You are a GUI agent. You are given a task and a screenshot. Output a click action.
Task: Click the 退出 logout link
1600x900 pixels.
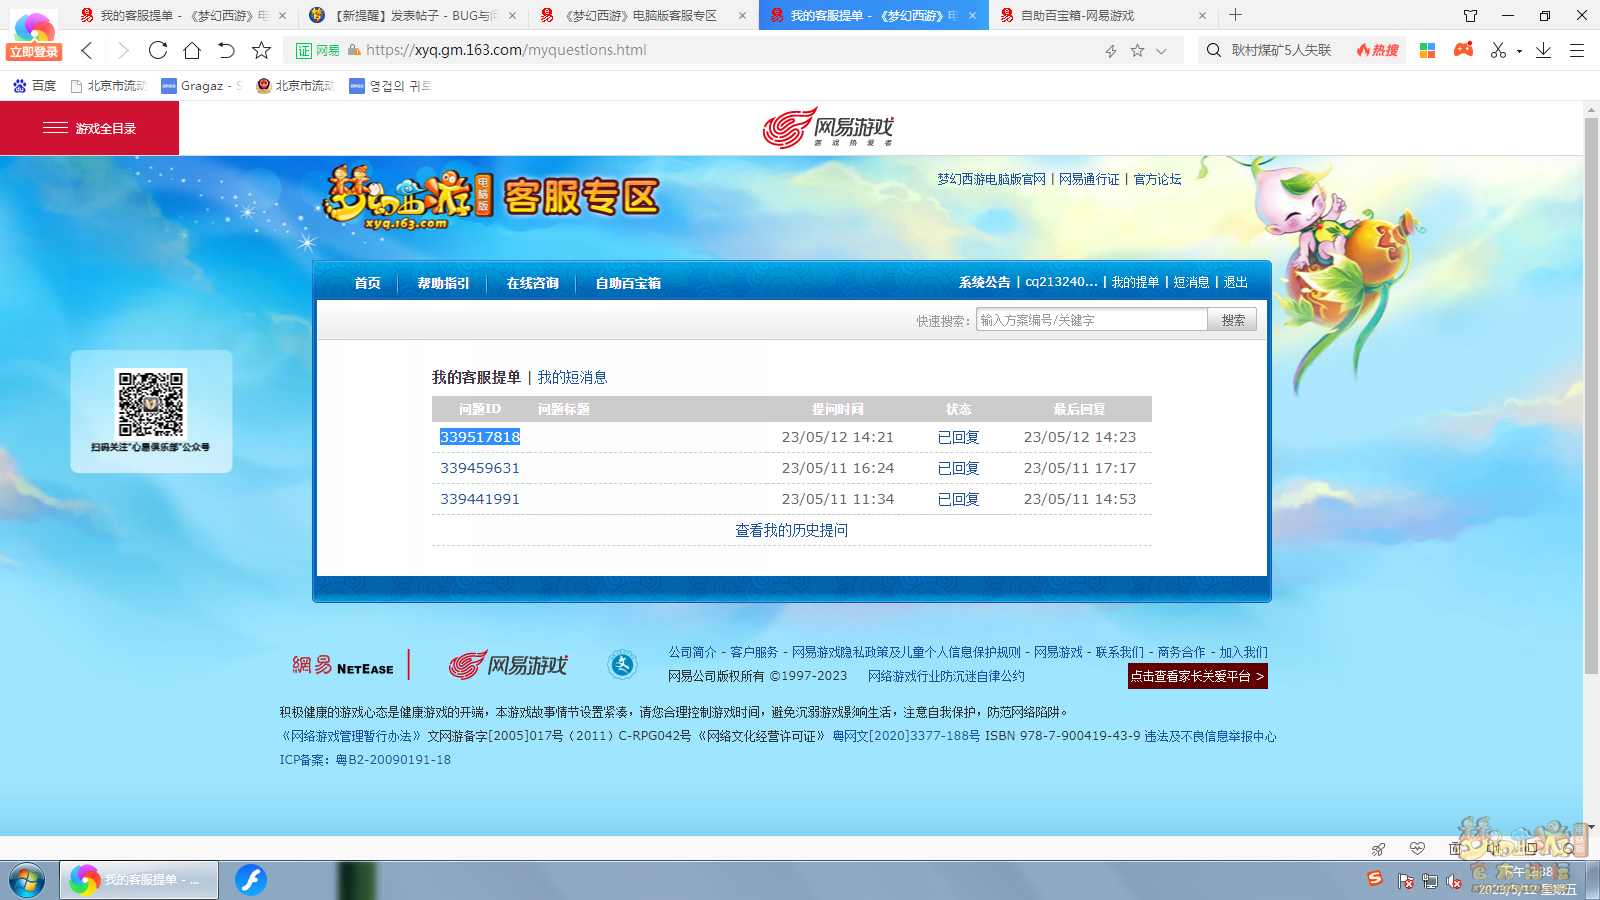[1236, 282]
